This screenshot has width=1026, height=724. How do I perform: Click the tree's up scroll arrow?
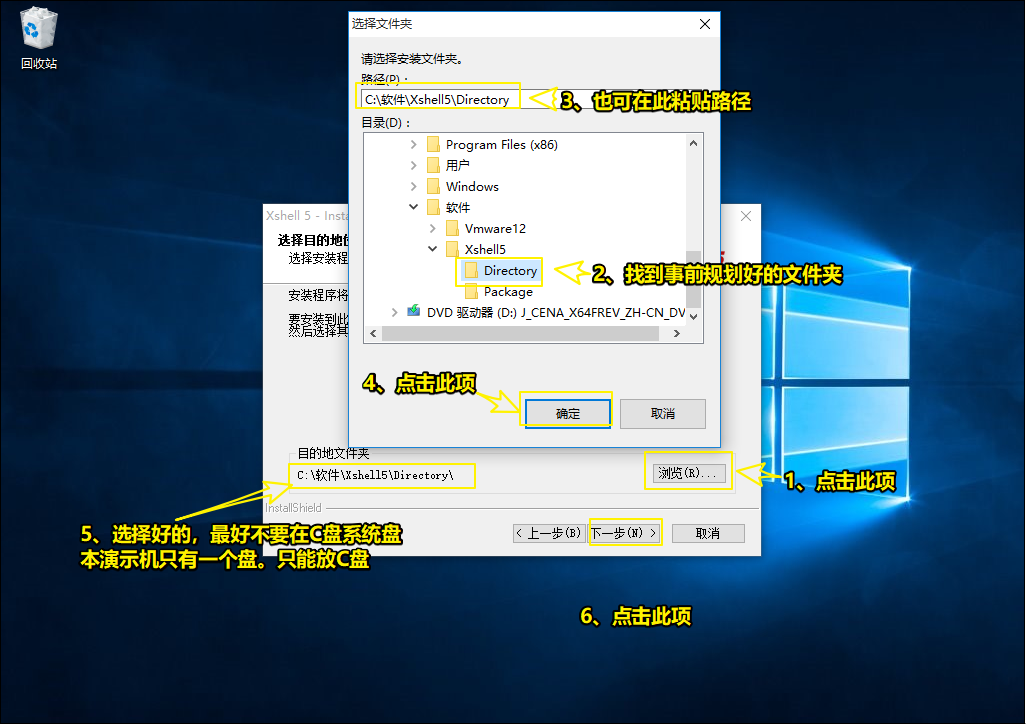coord(694,143)
